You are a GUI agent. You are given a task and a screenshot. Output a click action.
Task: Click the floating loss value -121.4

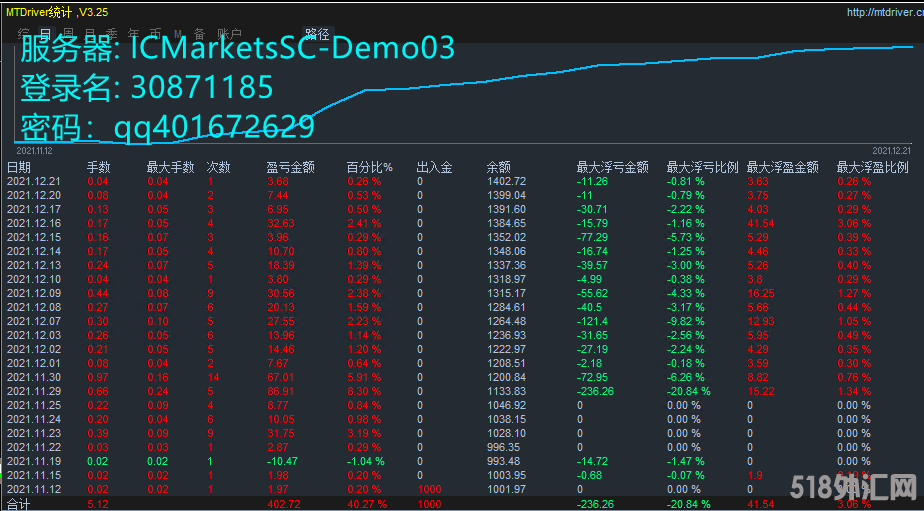[592, 321]
